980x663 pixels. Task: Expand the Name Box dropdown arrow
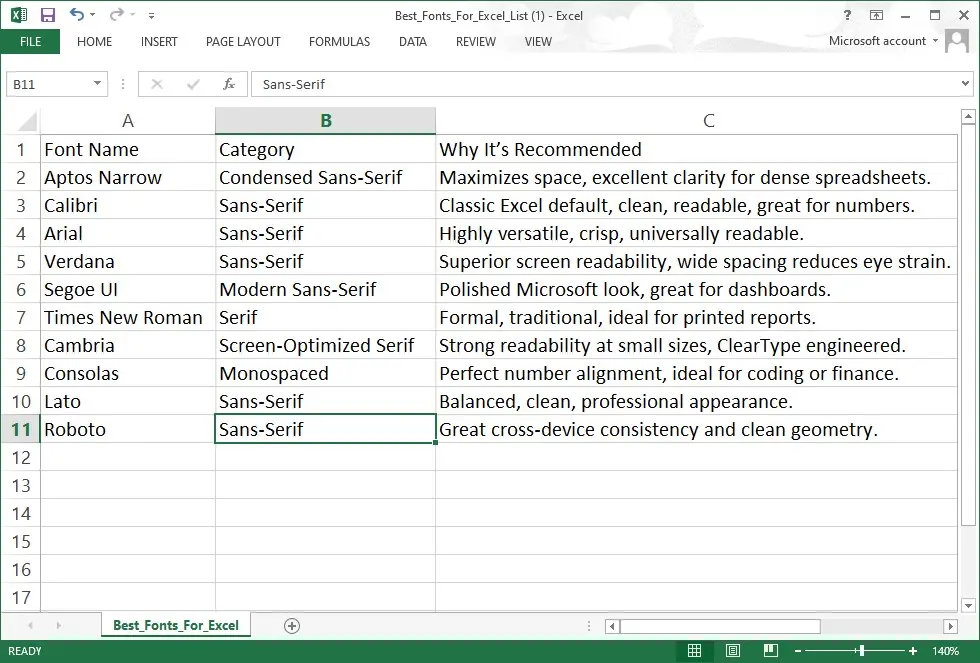pyautogui.click(x=98, y=83)
